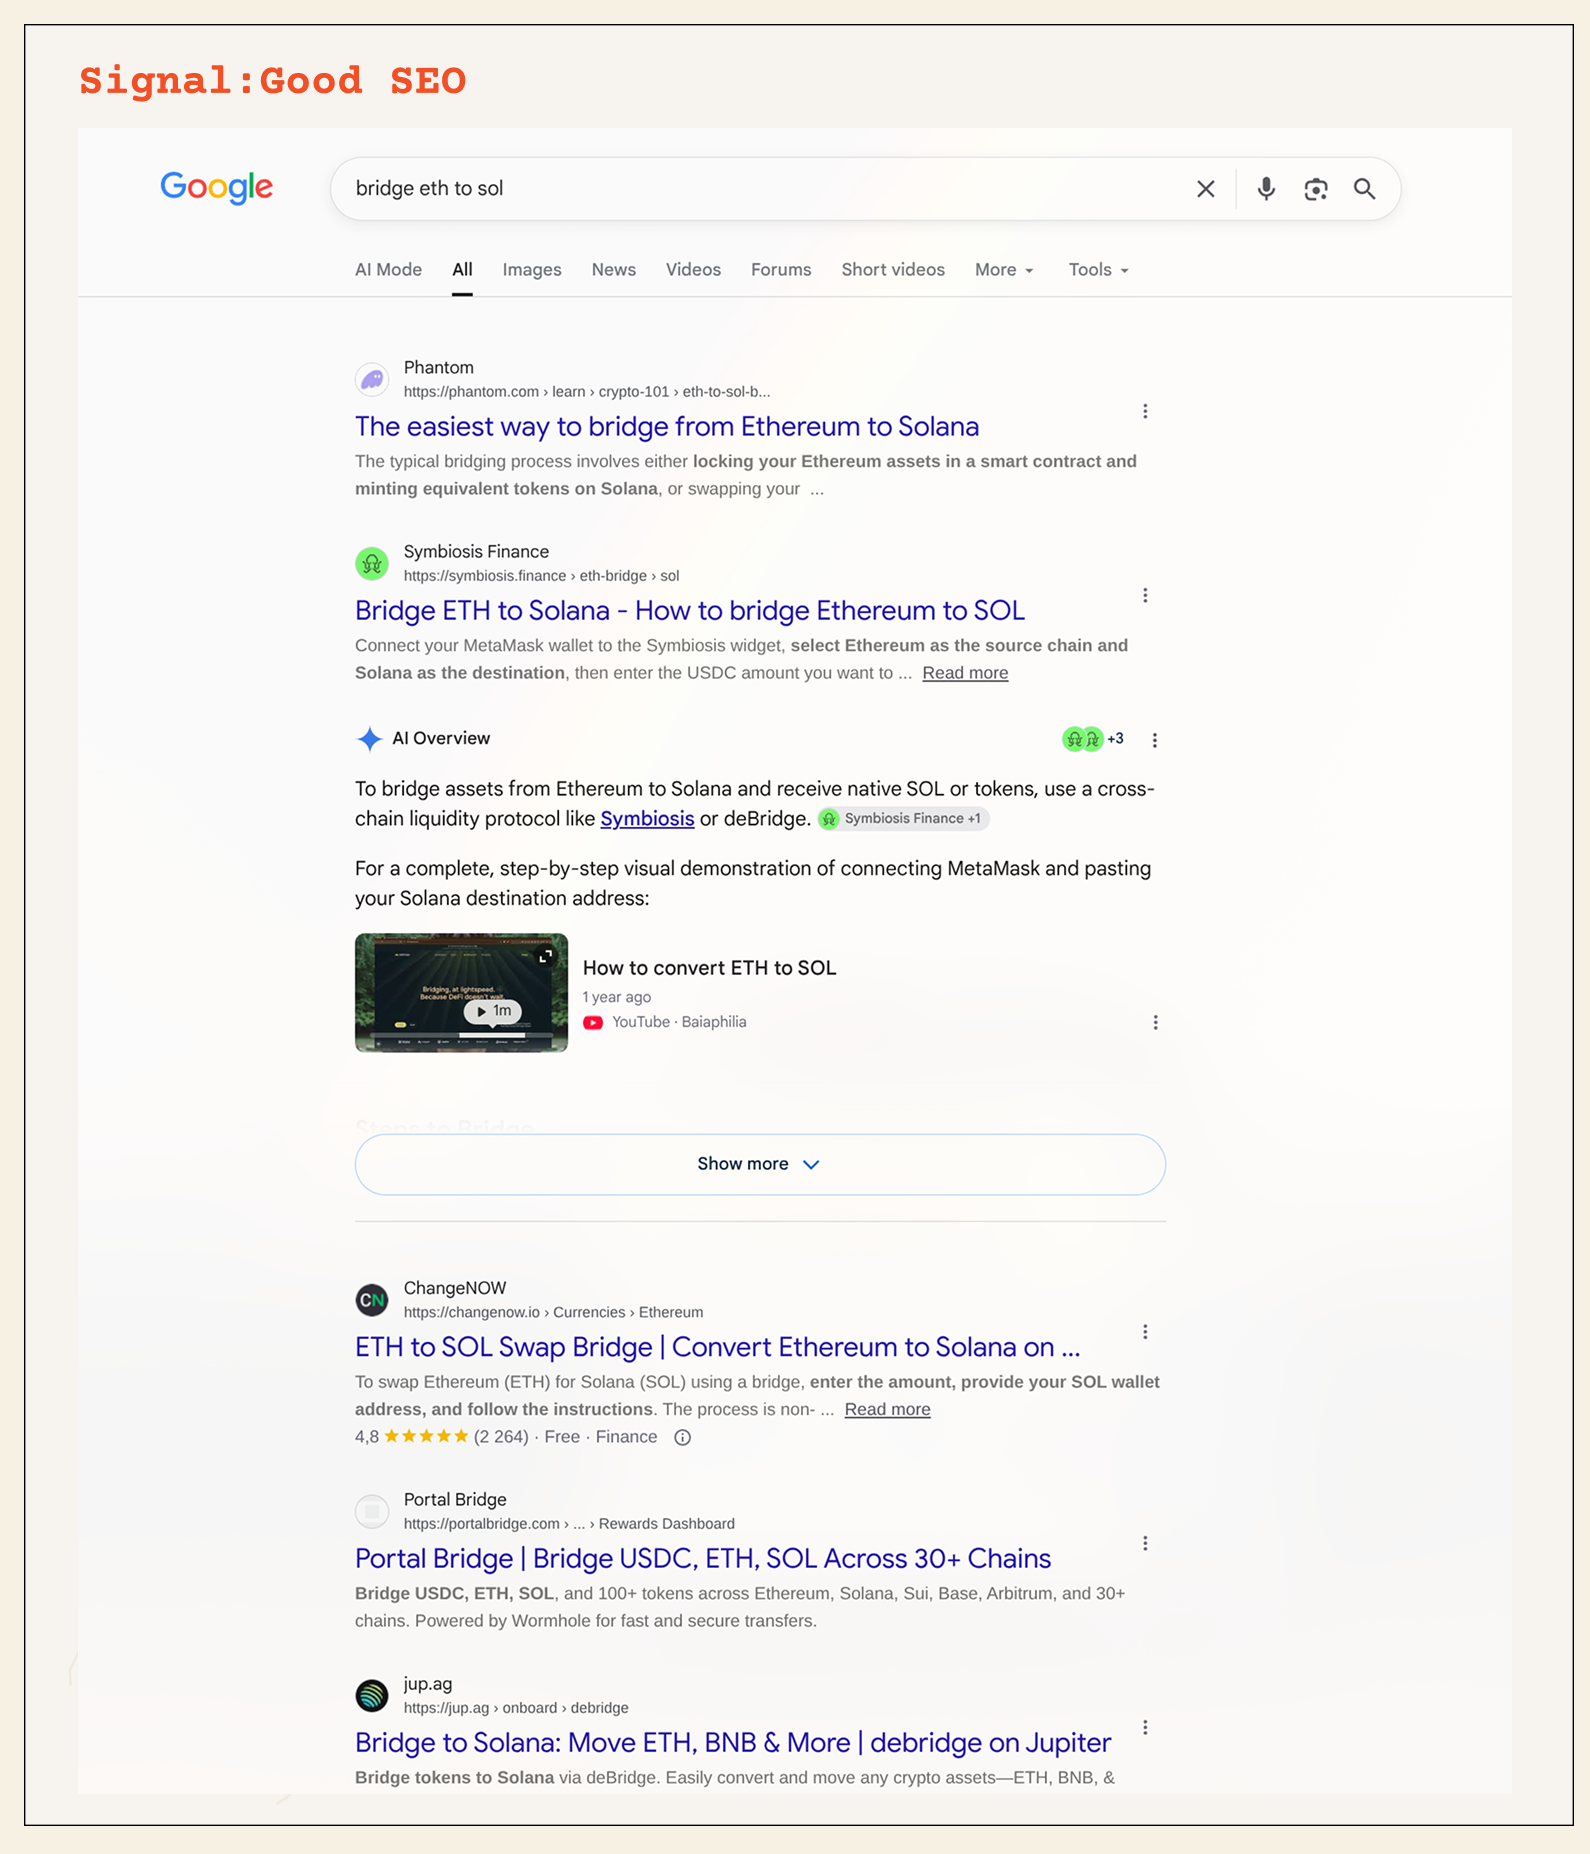The image size is (1590, 1854).
Task: Open 'How to convert ETH to SOL' video title
Action: [x=709, y=968]
